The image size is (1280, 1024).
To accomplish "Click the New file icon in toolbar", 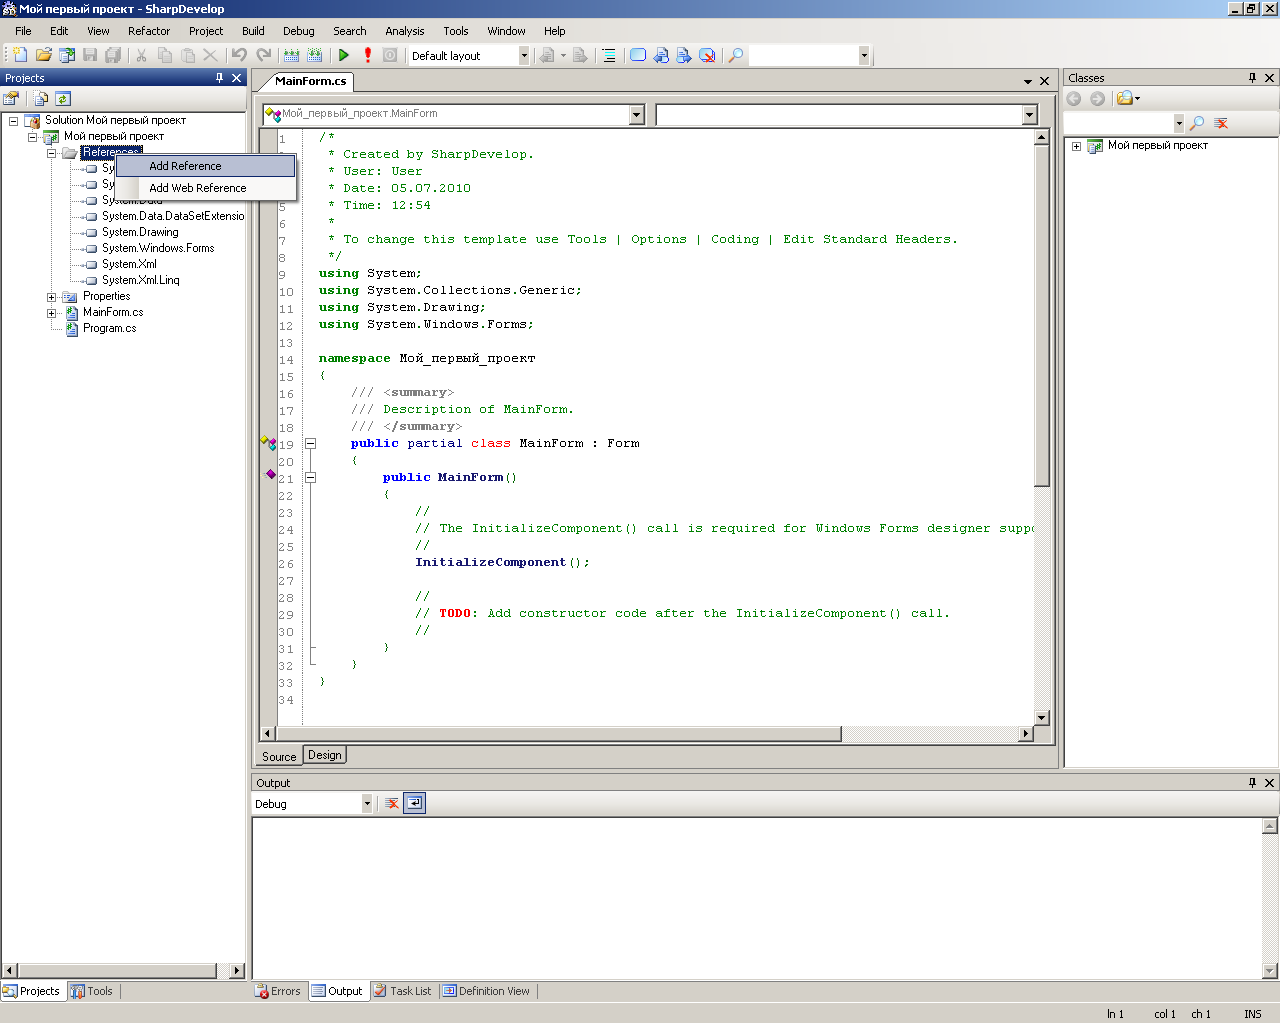I will [19, 56].
